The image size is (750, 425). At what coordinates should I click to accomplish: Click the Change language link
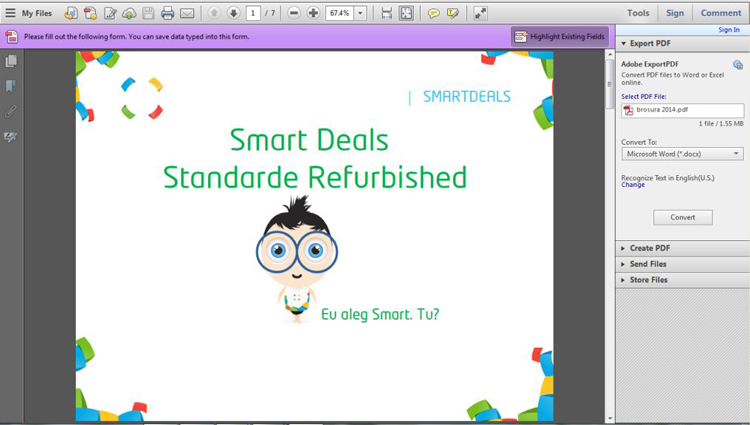tap(633, 185)
